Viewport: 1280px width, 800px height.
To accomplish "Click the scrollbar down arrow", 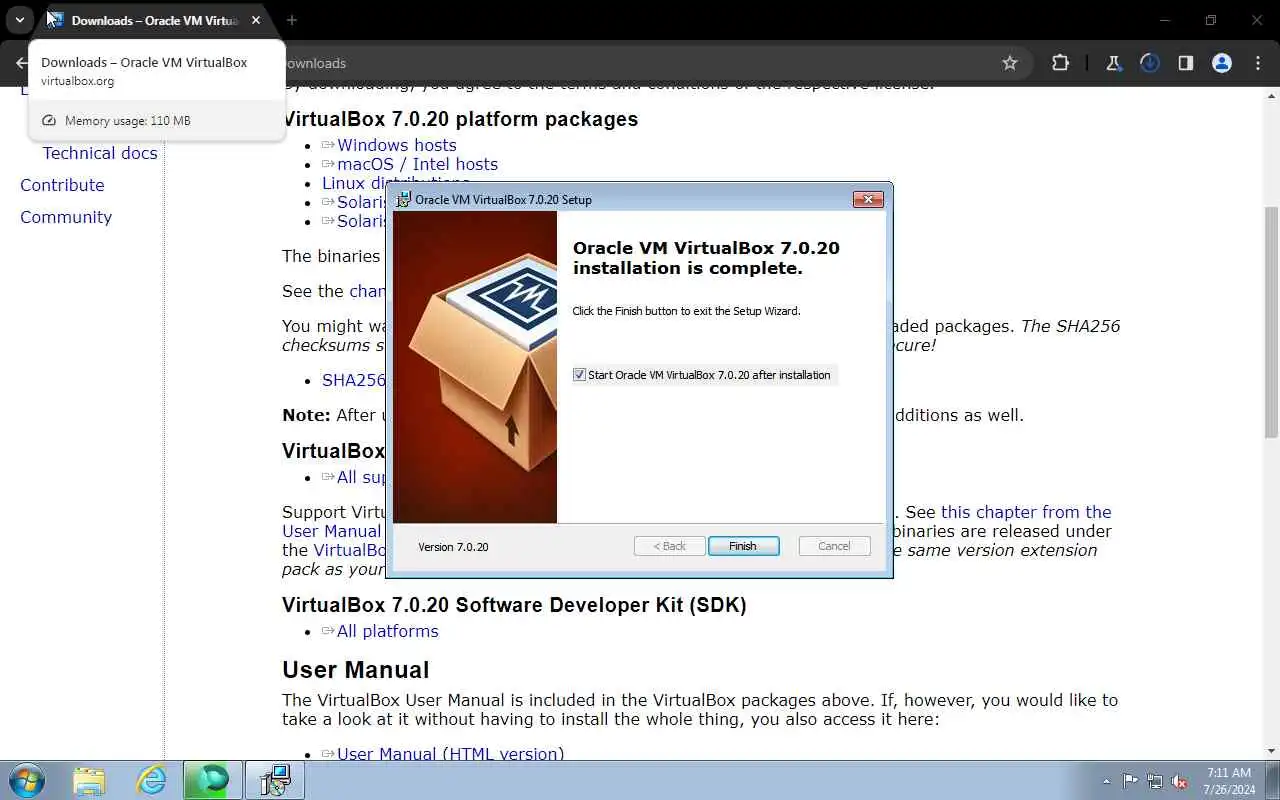I will pos(1271,750).
